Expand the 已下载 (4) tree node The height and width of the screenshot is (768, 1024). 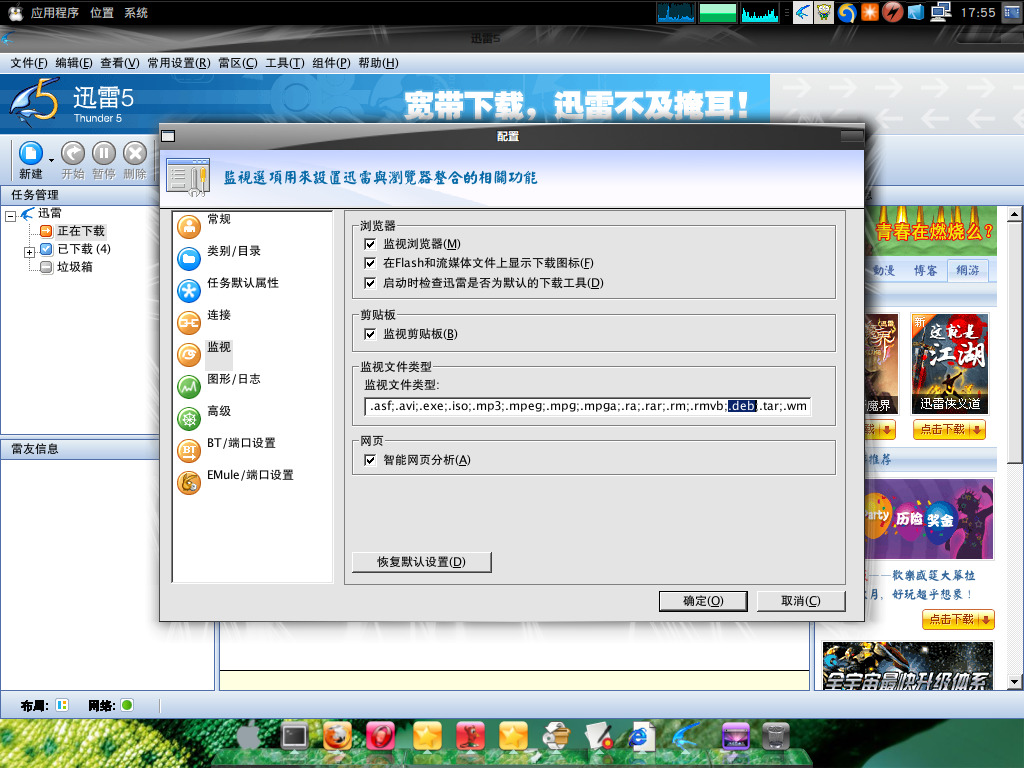coord(29,252)
